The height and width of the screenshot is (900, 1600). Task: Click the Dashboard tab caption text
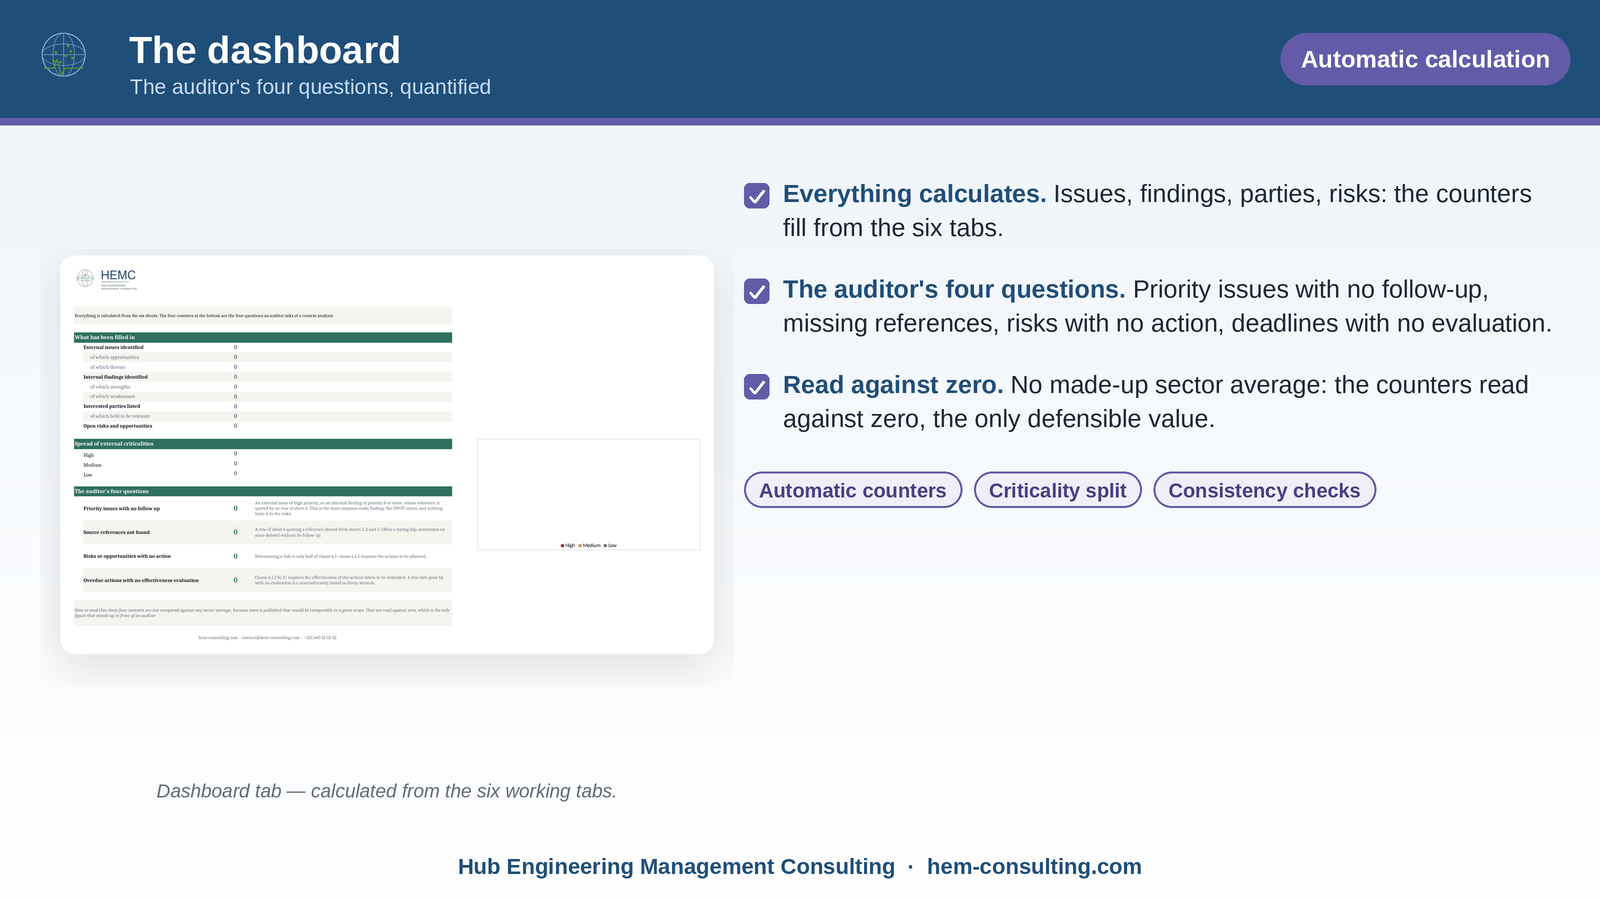[387, 791]
